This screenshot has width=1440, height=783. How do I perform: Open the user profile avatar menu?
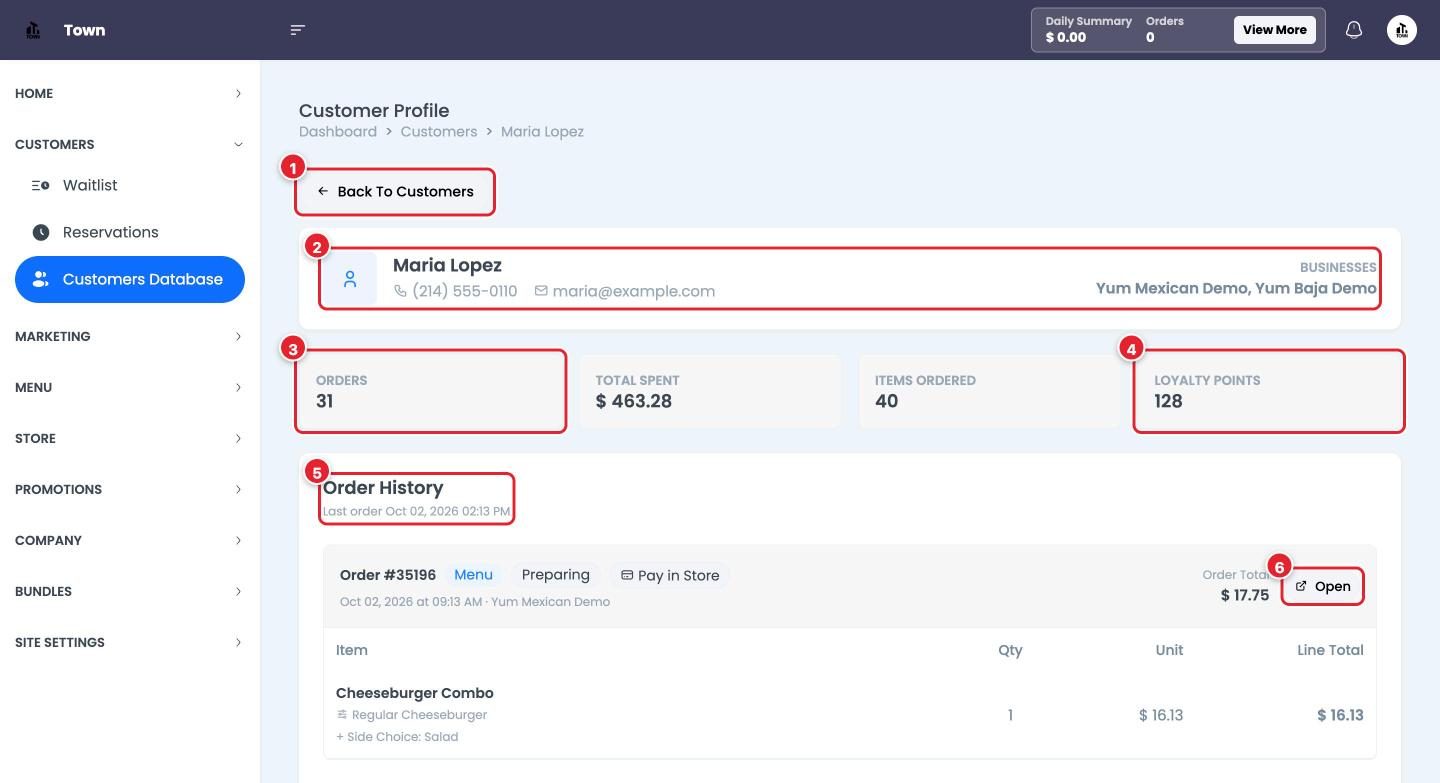1402,30
